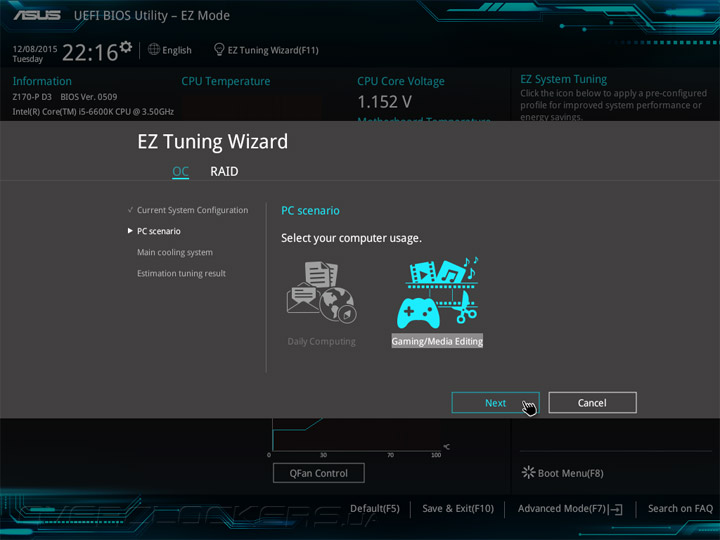Image resolution: width=720 pixels, height=540 pixels.
Task: Click the EZ Tuning Wizard lightbulb icon
Action: [219, 49]
